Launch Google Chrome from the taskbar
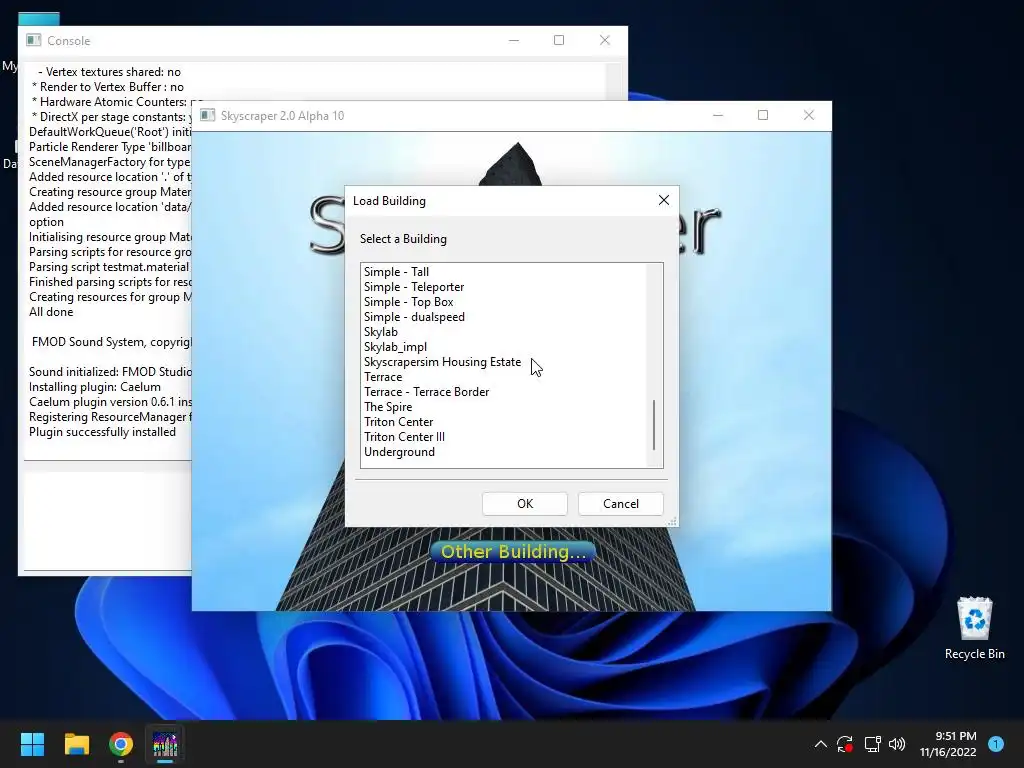The width and height of the screenshot is (1024, 768). pyautogui.click(x=121, y=744)
